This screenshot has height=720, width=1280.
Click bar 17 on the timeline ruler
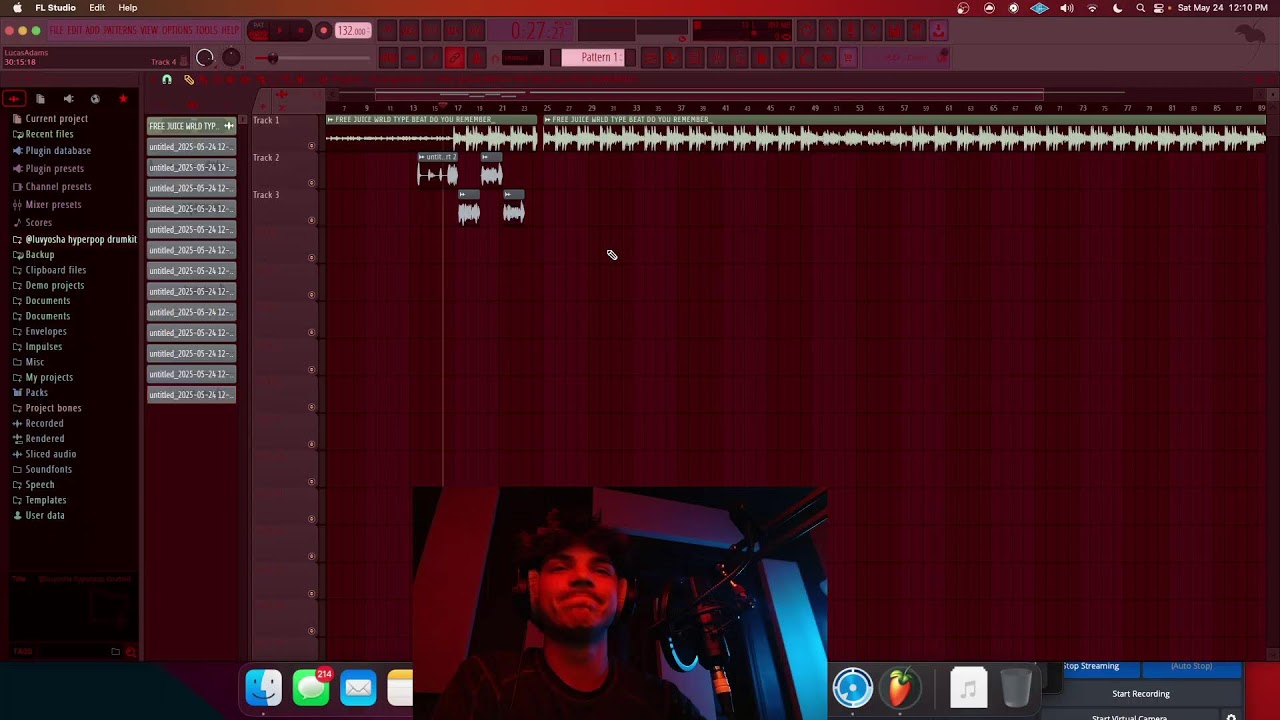(457, 108)
